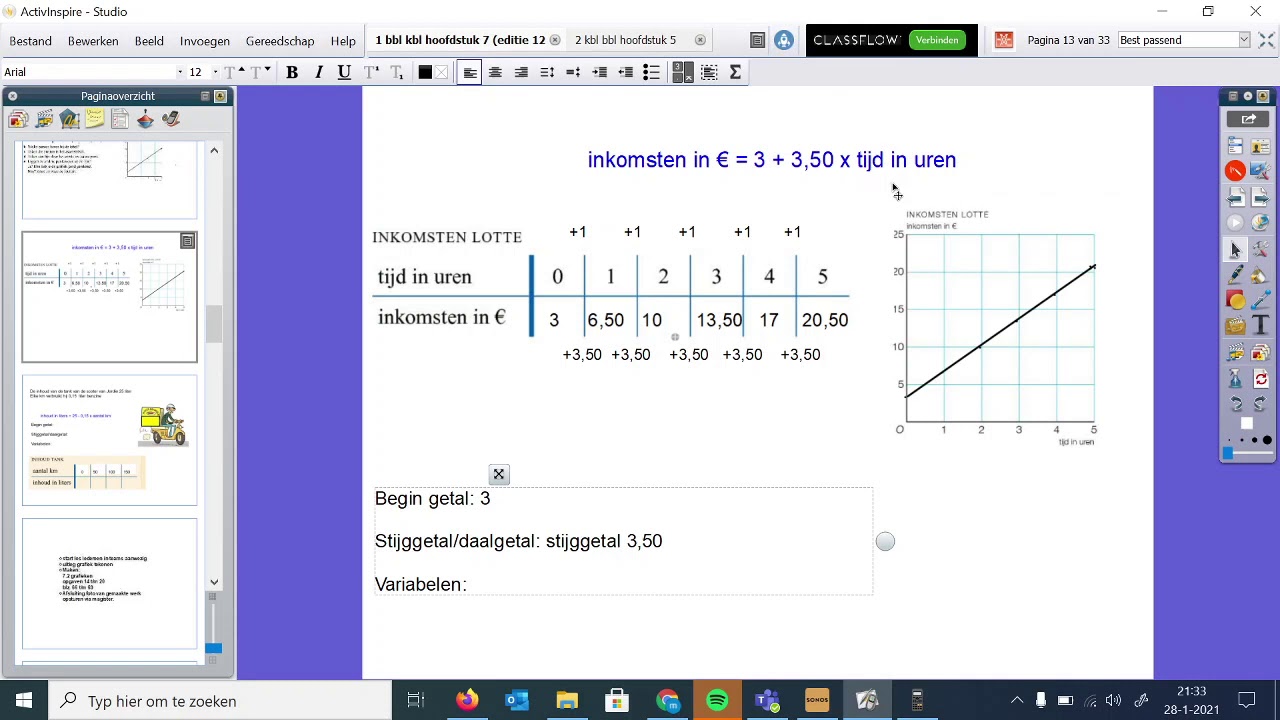The image size is (1280, 720).
Task: Click the main menu share icon in toolbox
Action: [1247, 119]
